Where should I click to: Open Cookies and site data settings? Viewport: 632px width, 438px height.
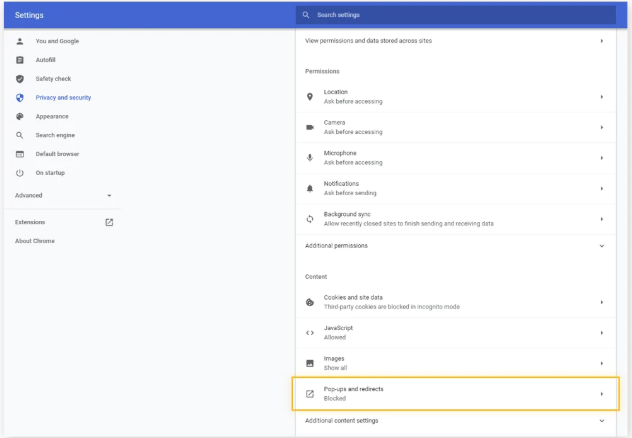pos(455,302)
